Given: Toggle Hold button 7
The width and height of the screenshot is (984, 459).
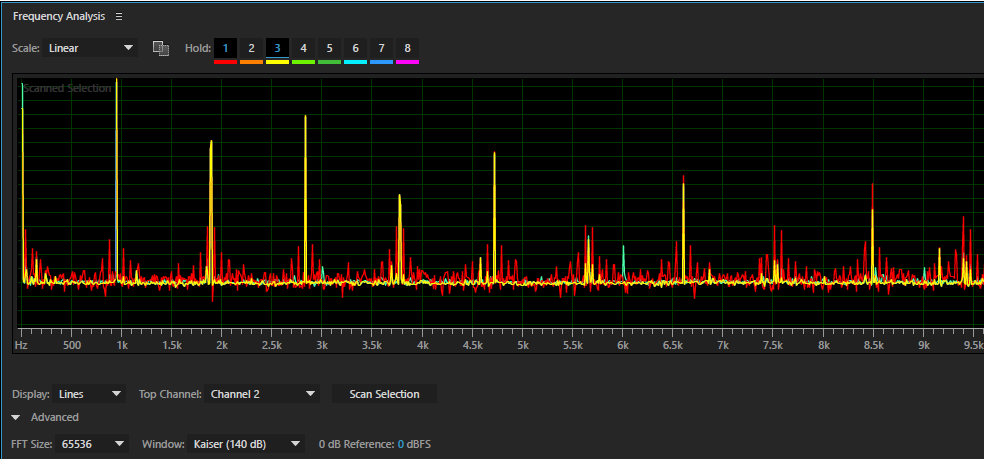Looking at the screenshot, I should pyautogui.click(x=382, y=48).
